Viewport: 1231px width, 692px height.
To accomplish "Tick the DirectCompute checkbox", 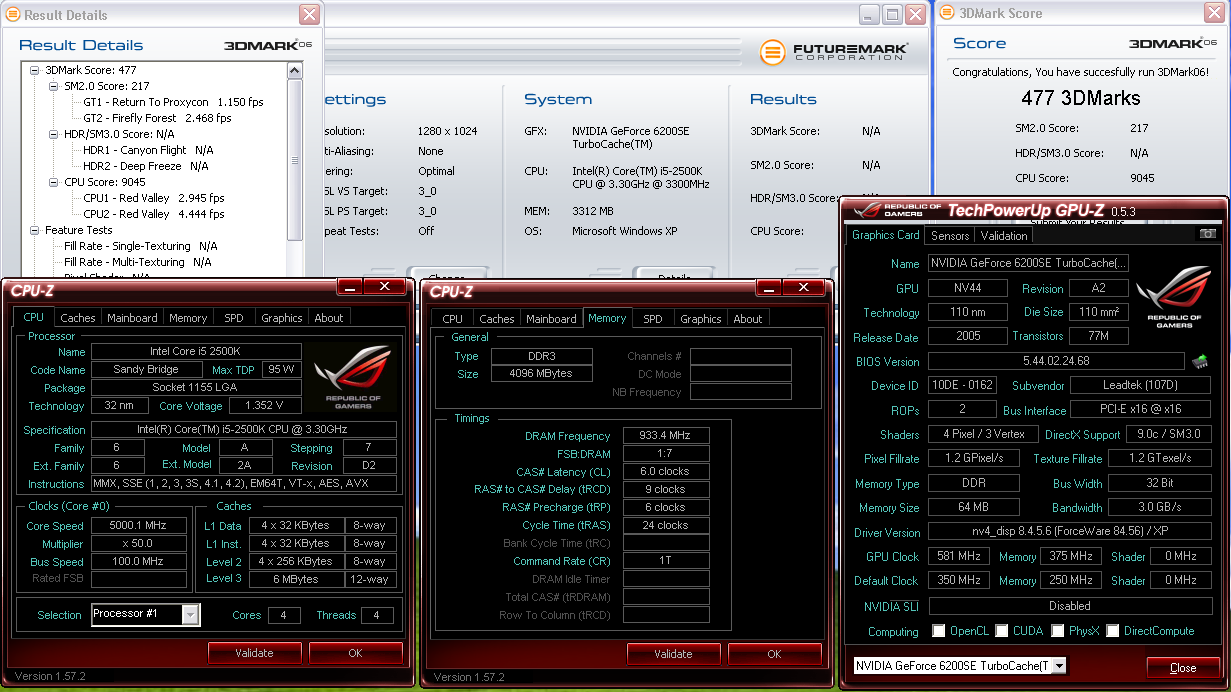I will tap(1112, 631).
